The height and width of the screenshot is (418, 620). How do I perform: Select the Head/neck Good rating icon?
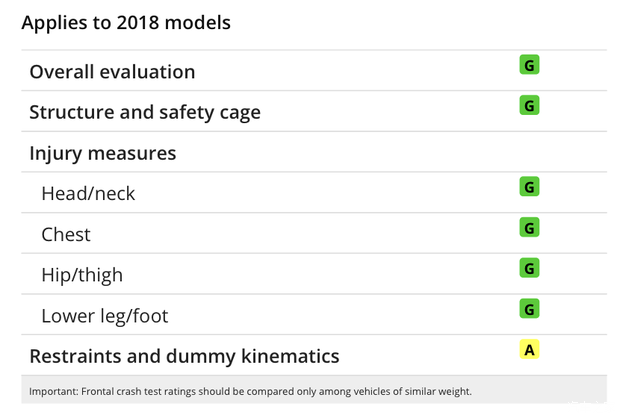coord(529,187)
